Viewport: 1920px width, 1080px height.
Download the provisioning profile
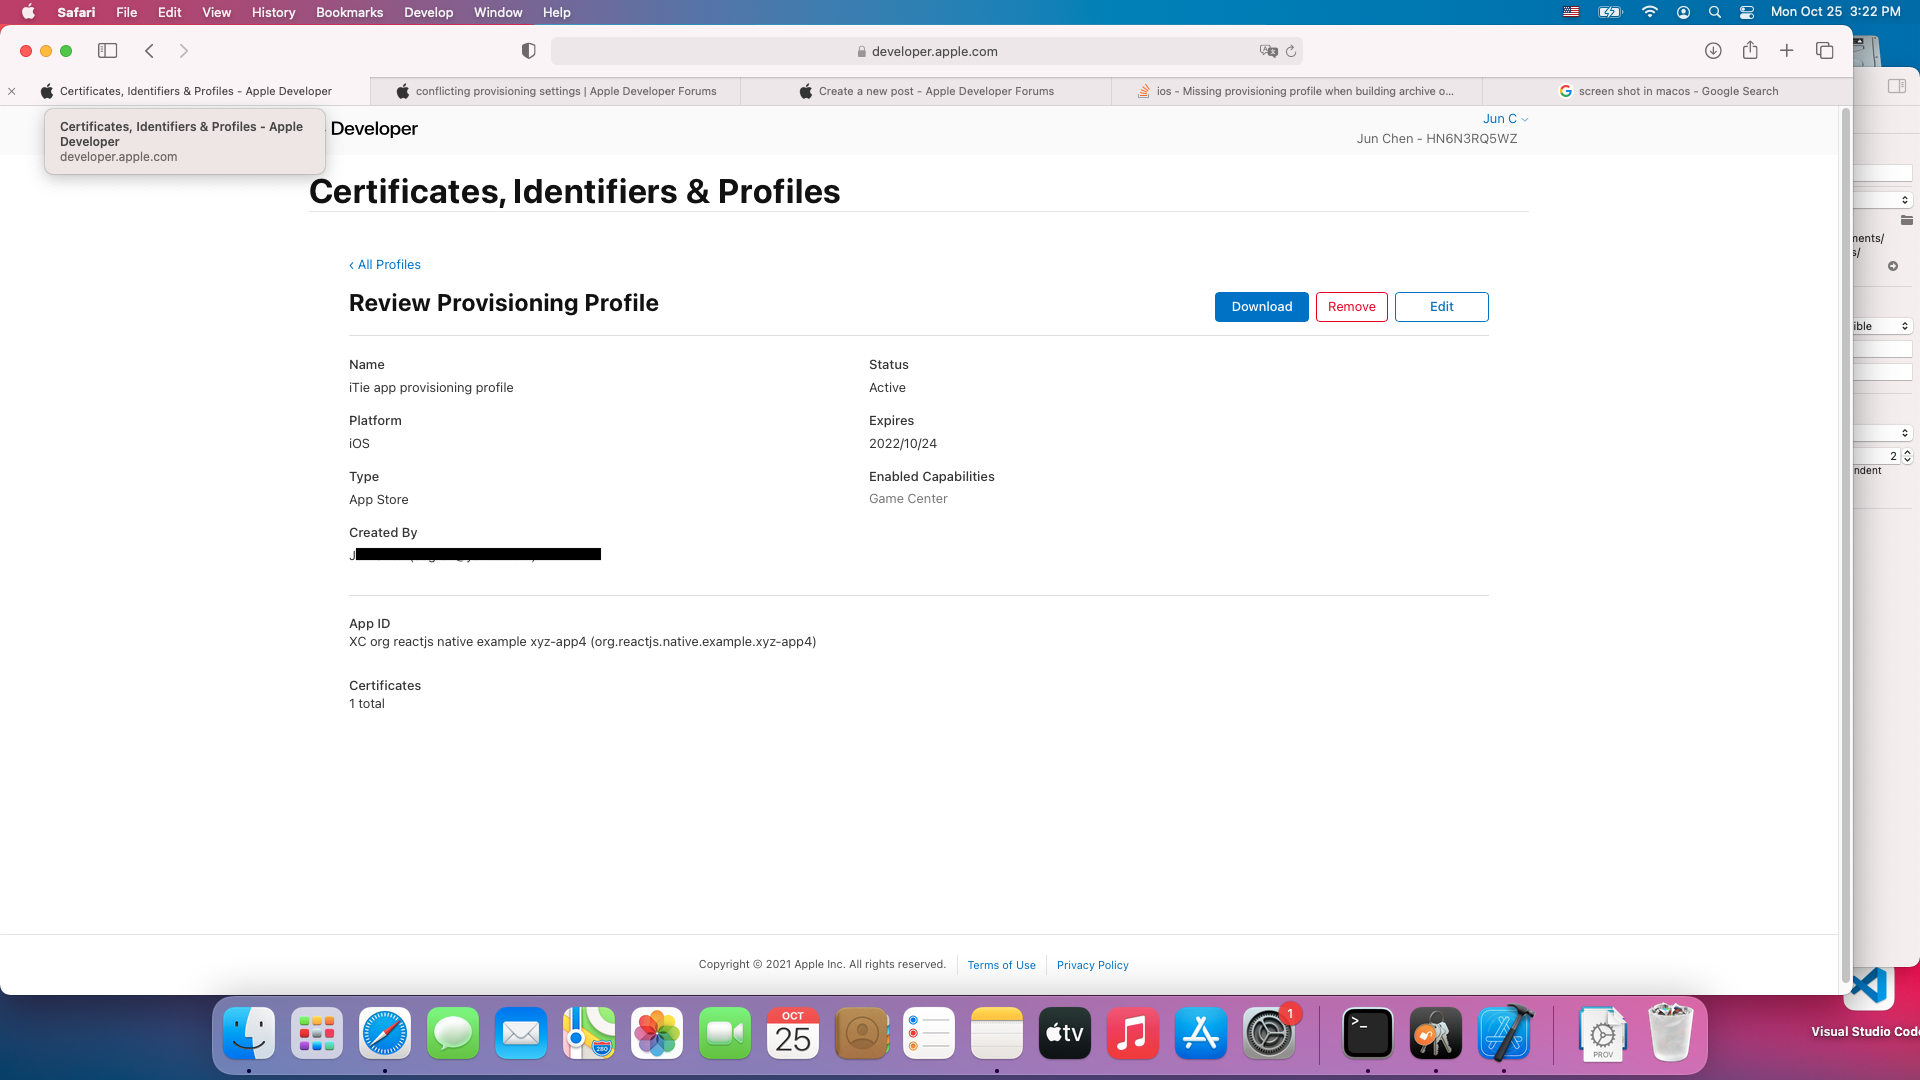pyautogui.click(x=1261, y=307)
